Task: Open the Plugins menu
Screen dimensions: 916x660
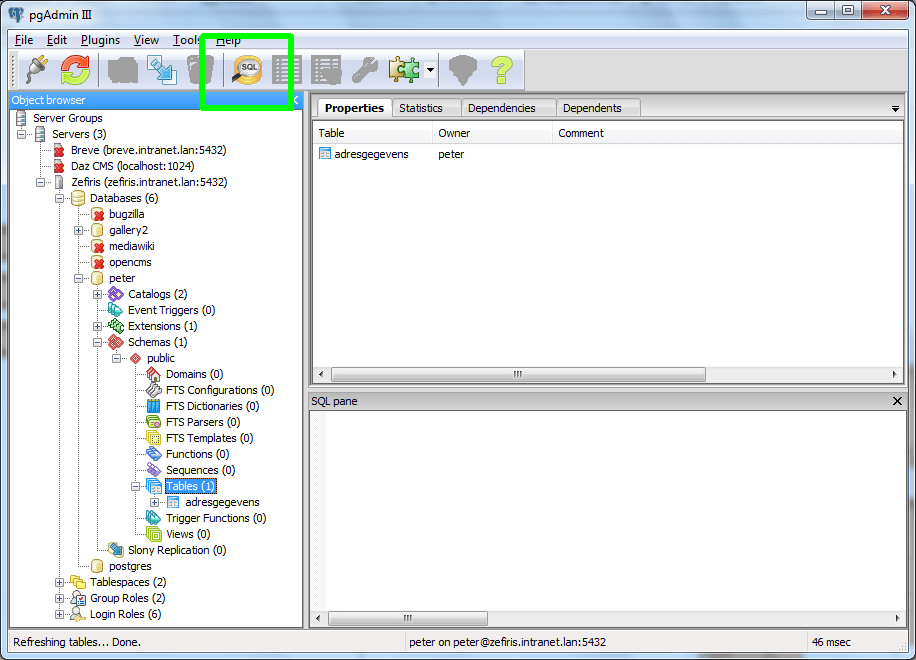Action: 100,40
